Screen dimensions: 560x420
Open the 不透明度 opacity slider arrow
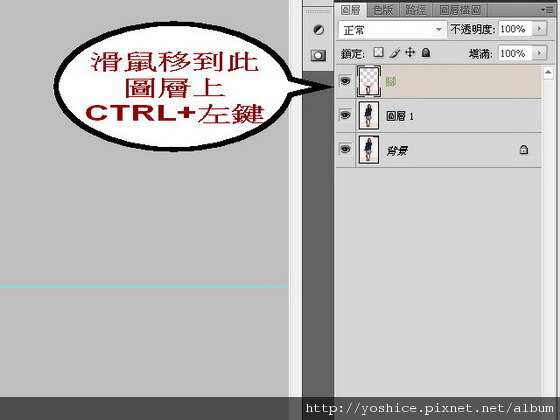539,29
